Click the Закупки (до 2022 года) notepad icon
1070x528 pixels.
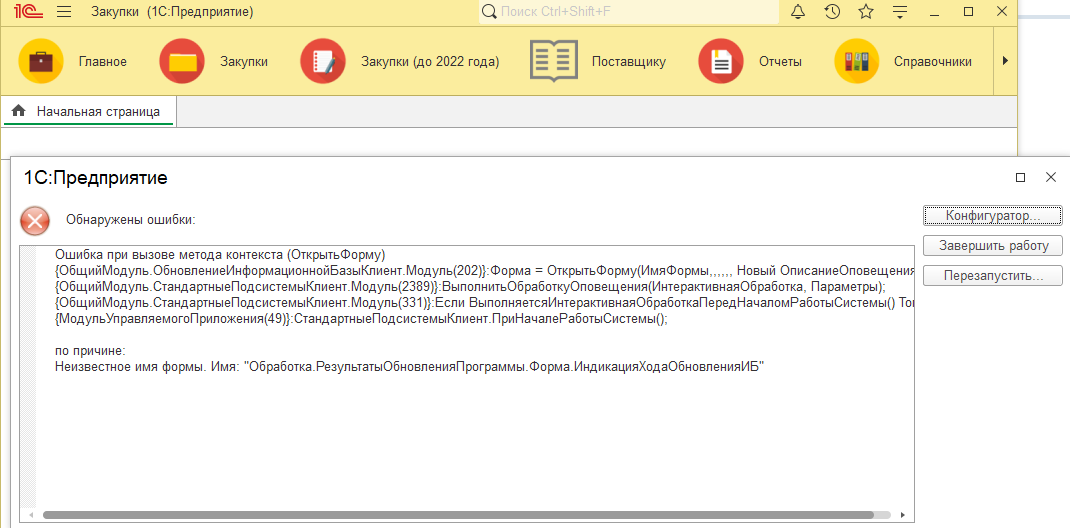323,61
